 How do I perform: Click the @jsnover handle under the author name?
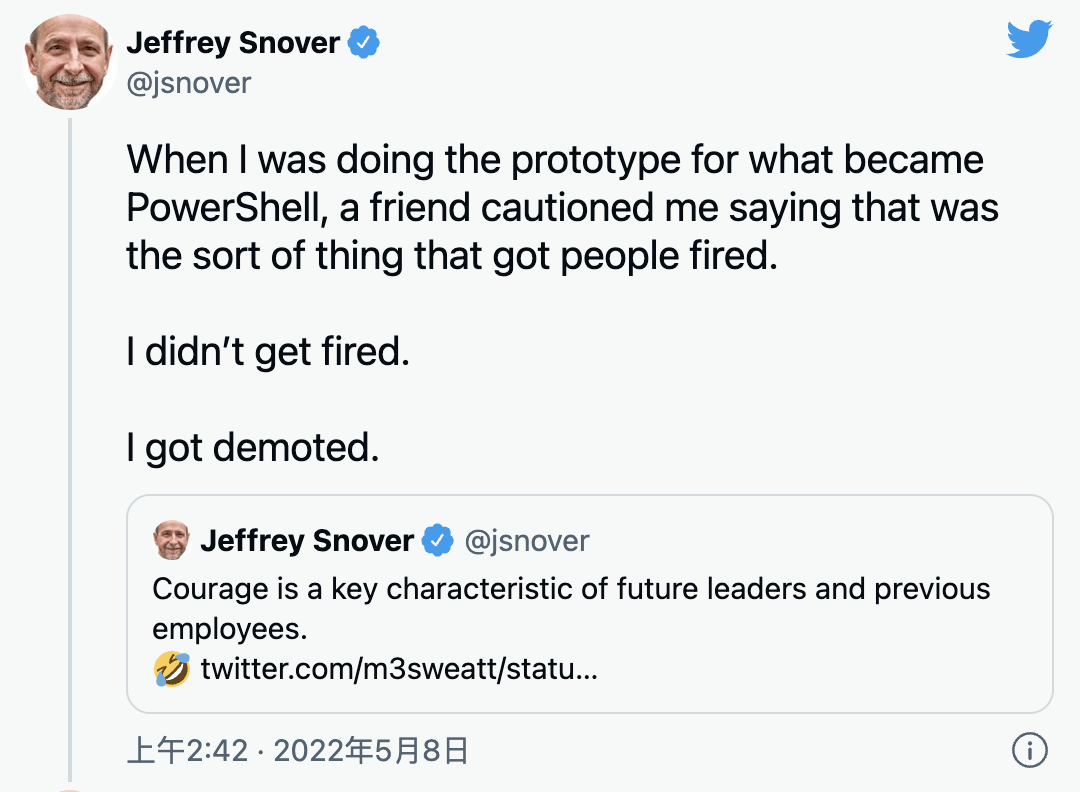188,82
